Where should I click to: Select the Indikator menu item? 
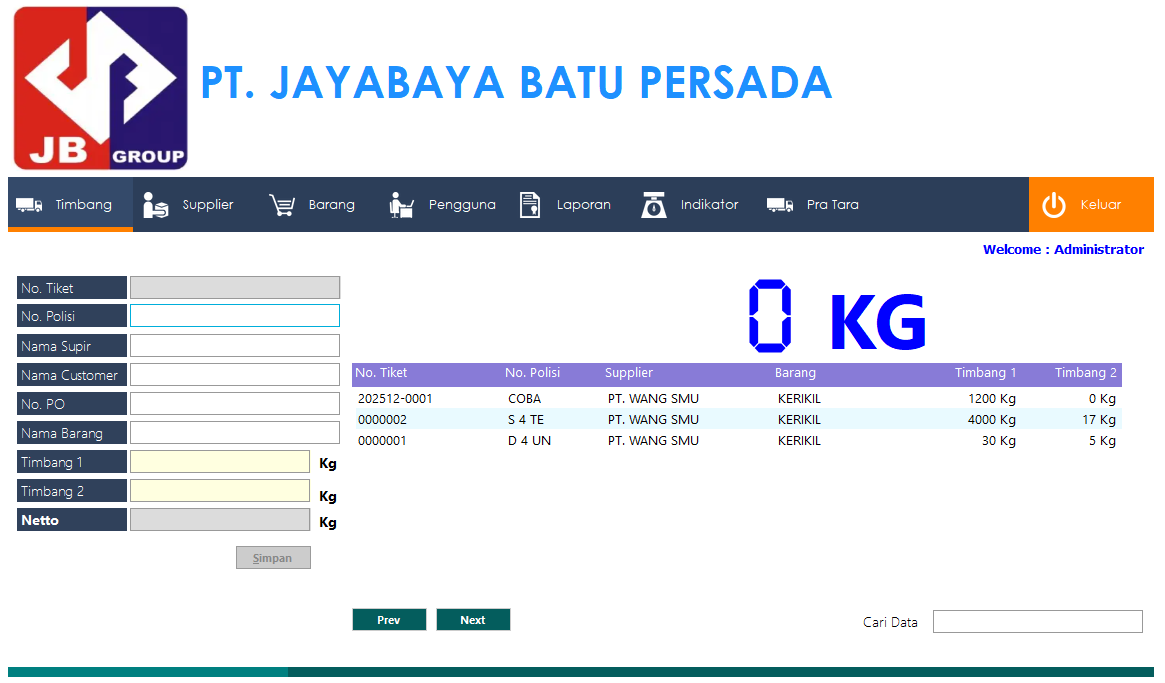tap(689, 204)
